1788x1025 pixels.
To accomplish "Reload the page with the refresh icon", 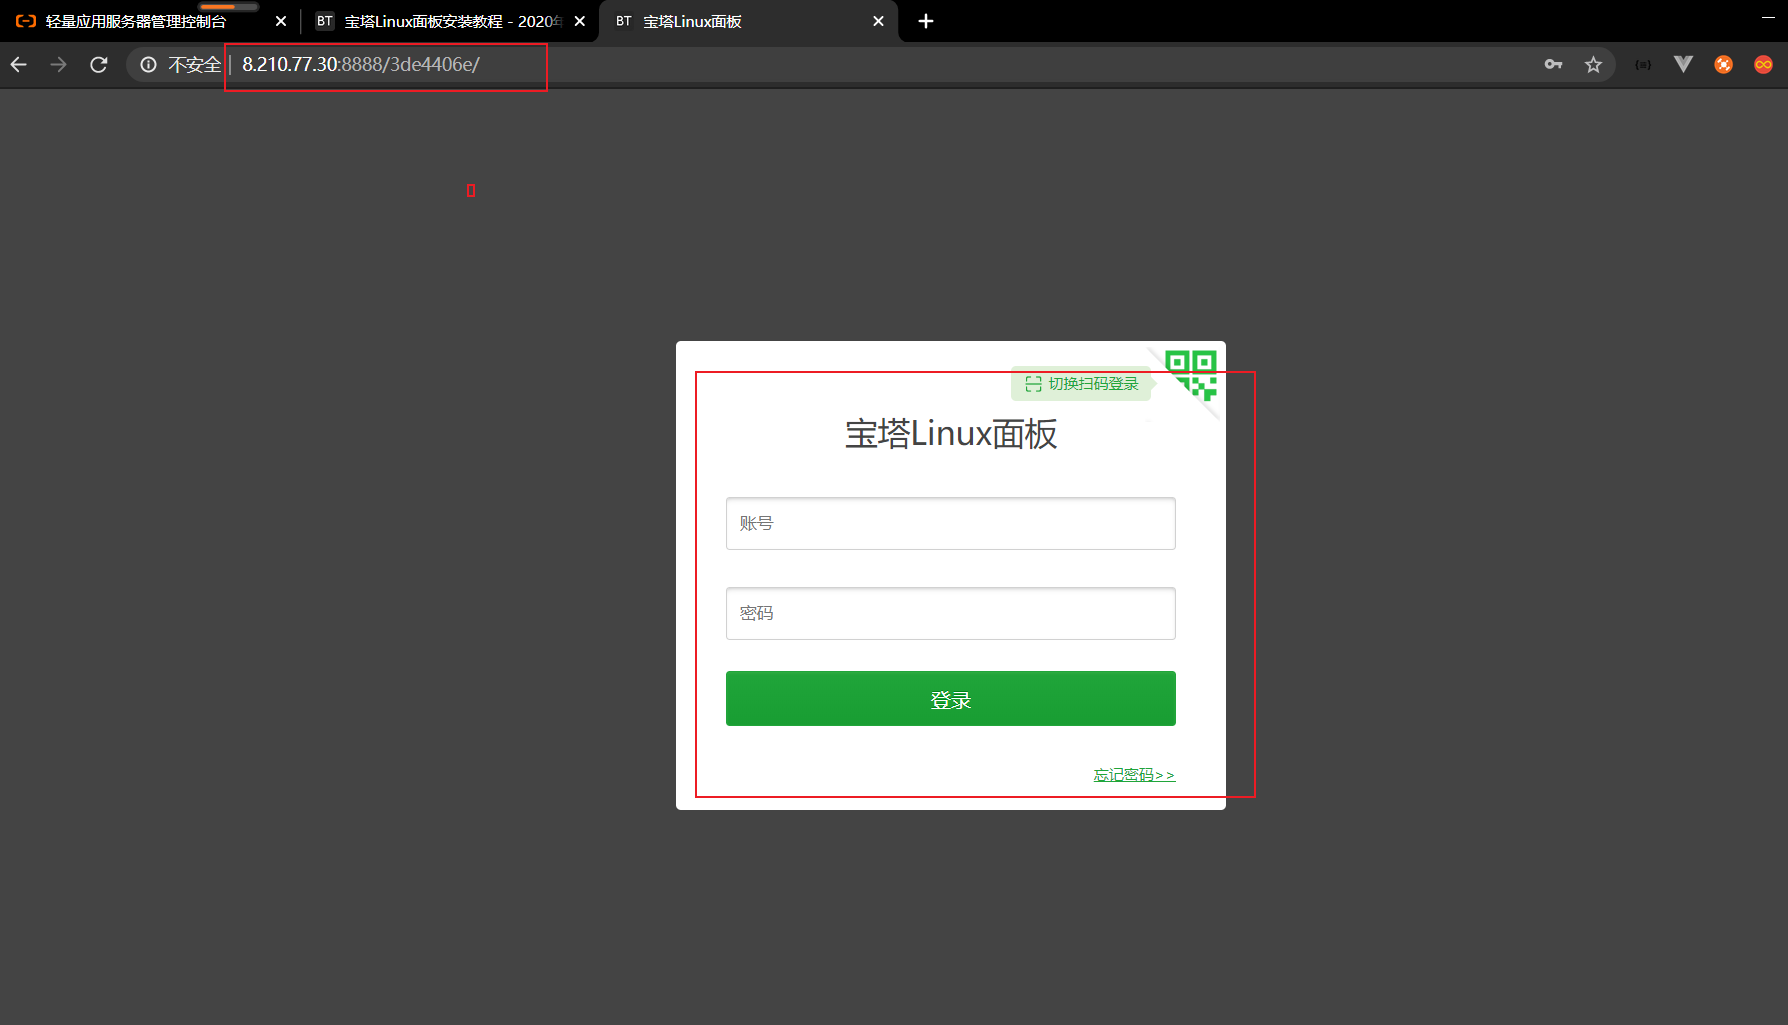I will click(x=98, y=65).
